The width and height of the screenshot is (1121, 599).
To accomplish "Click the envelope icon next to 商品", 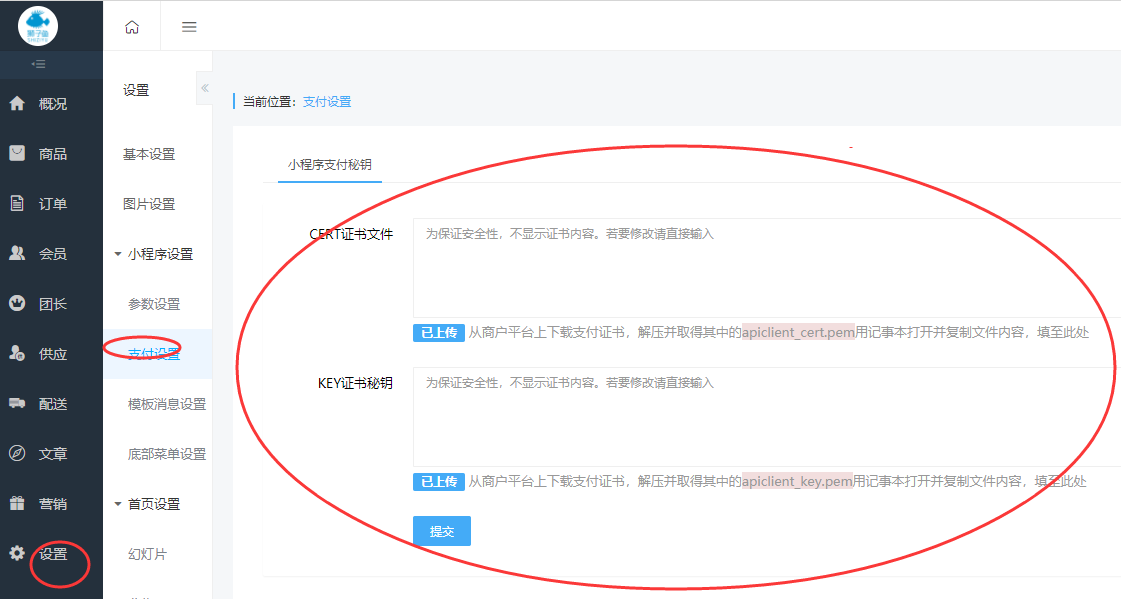I will click(x=17, y=153).
